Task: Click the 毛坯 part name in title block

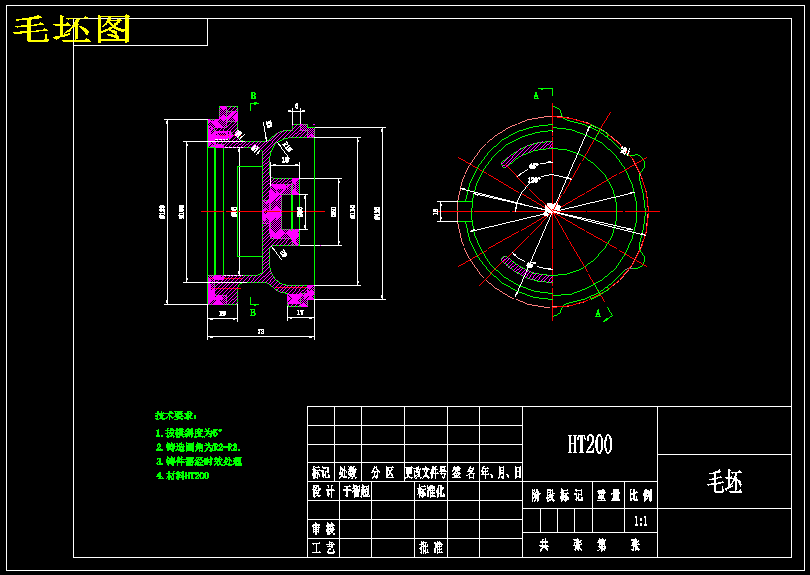Action: 724,482
